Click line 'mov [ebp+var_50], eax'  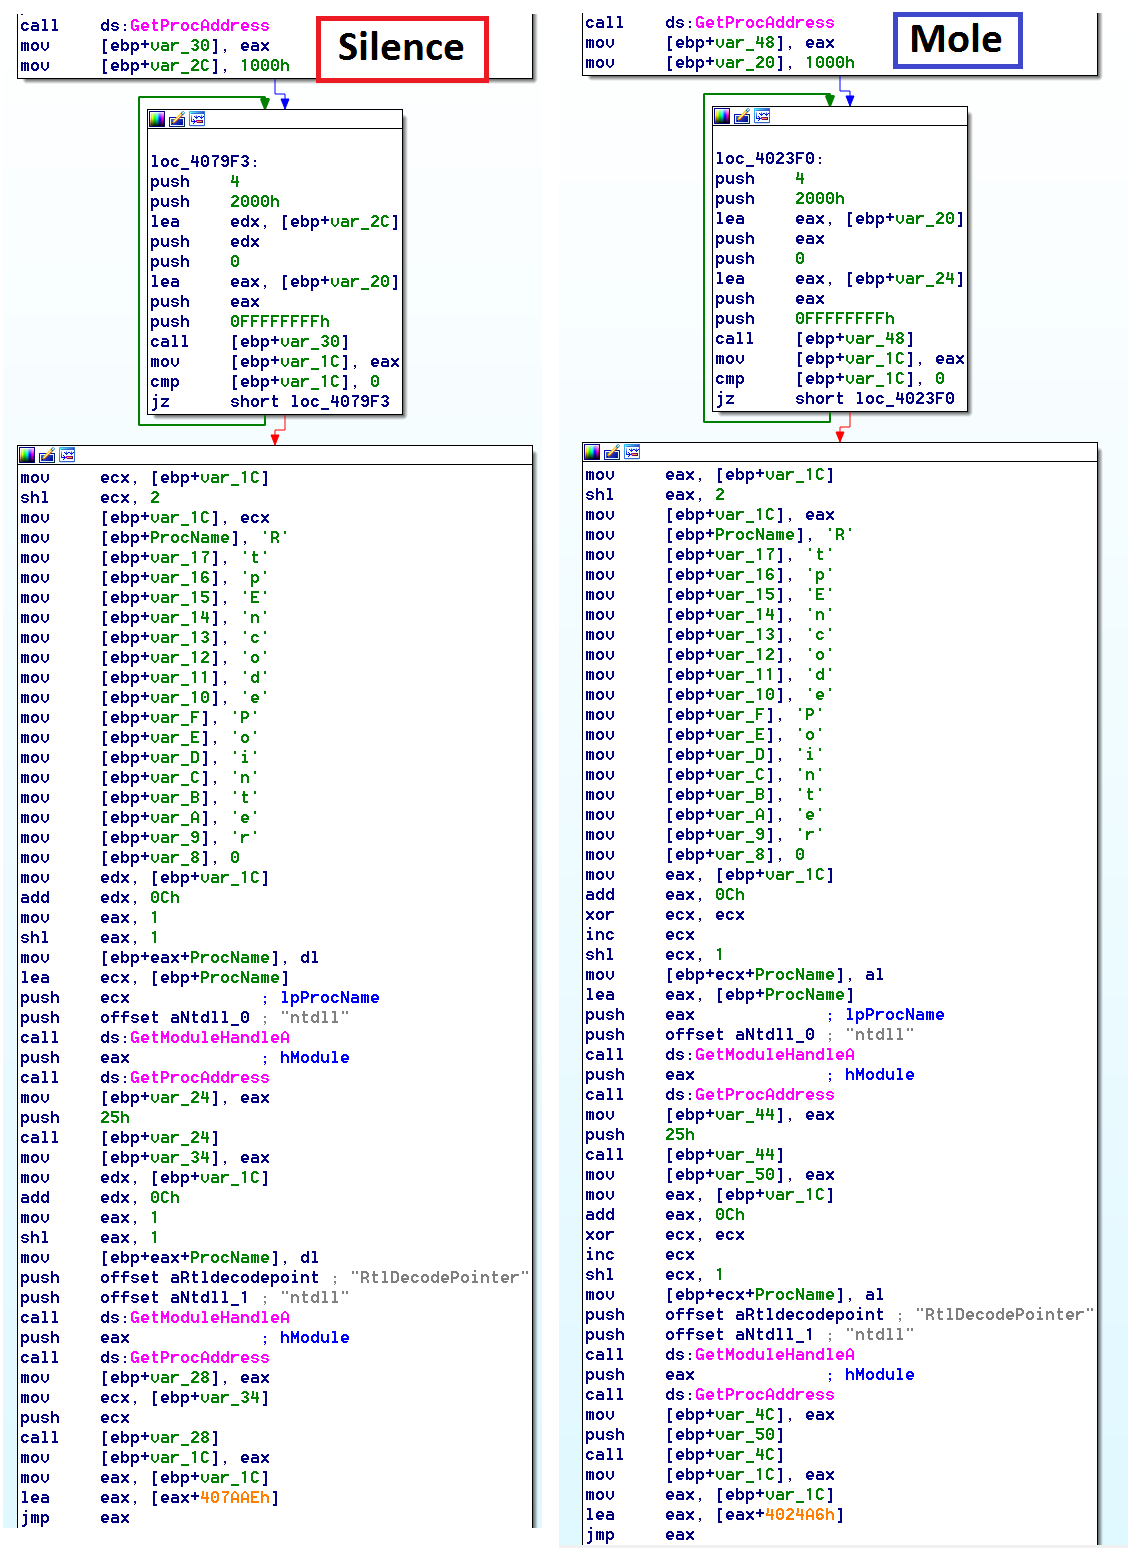pos(710,1175)
